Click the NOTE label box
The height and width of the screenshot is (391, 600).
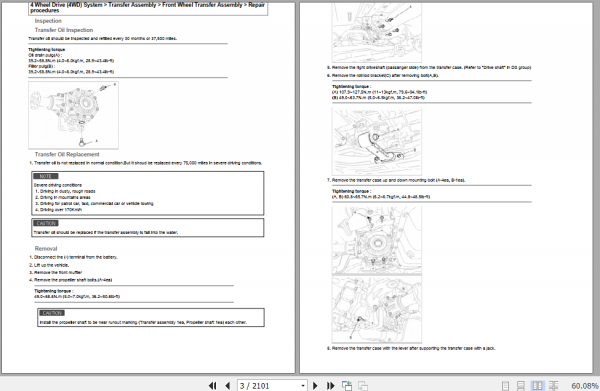(x=46, y=176)
